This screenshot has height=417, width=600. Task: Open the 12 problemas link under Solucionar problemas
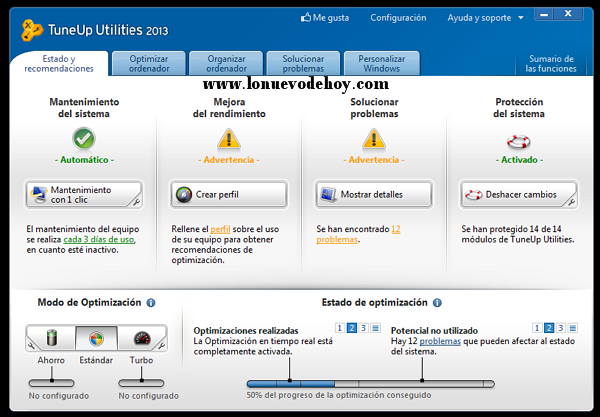(358, 234)
